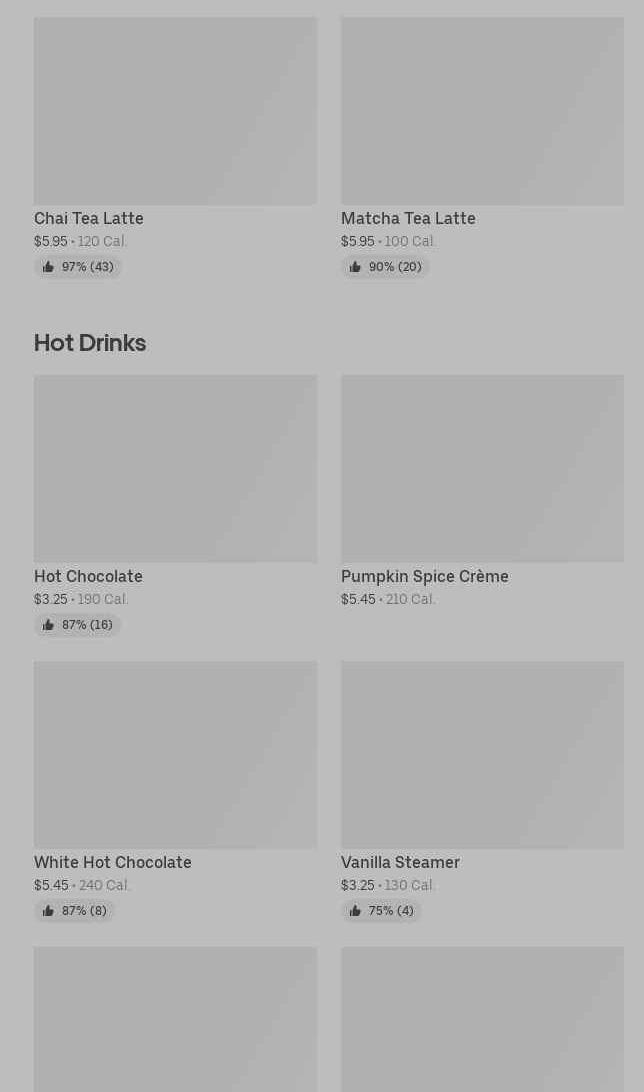This screenshot has height=1092, width=644.
Task: Click the Matcha Tea Latte title
Action: [408, 218]
